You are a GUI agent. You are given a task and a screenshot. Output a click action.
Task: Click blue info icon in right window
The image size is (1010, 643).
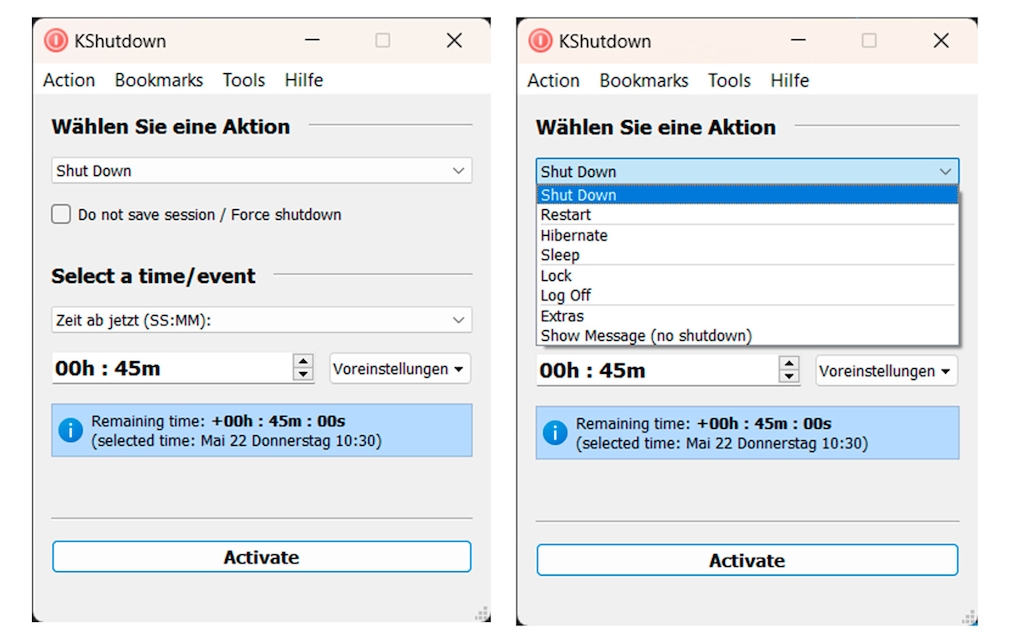555,433
